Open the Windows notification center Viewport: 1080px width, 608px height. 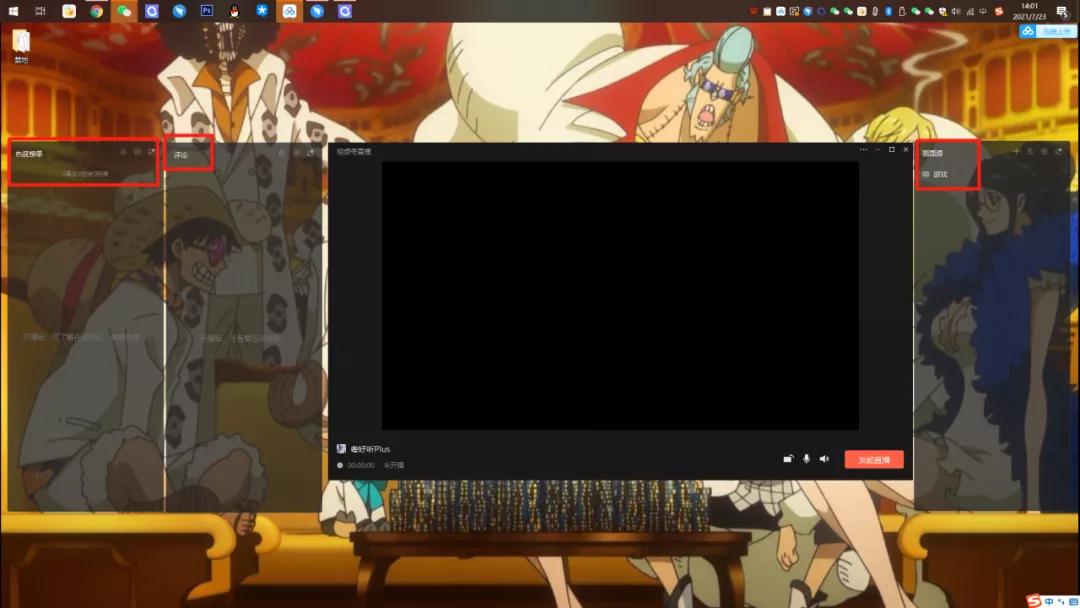(x=1063, y=11)
